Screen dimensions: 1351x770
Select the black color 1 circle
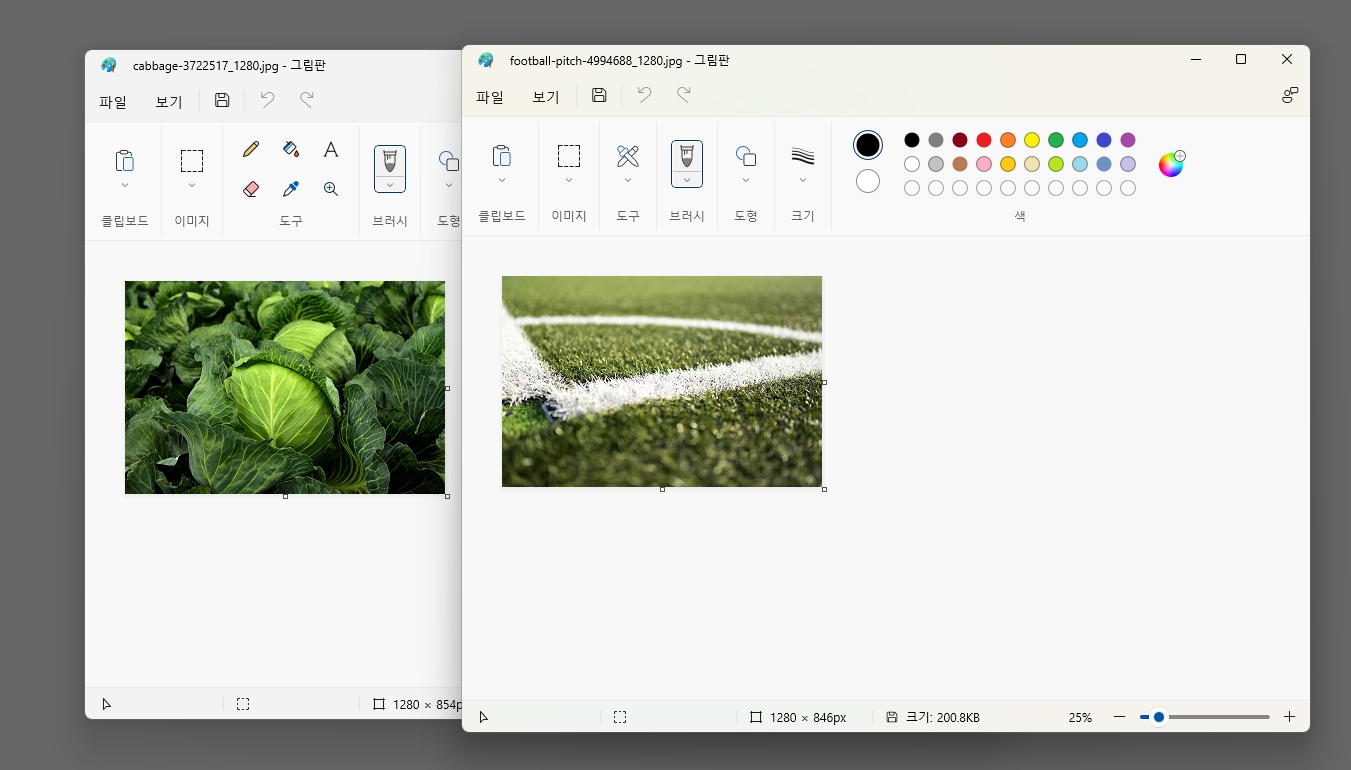click(868, 145)
